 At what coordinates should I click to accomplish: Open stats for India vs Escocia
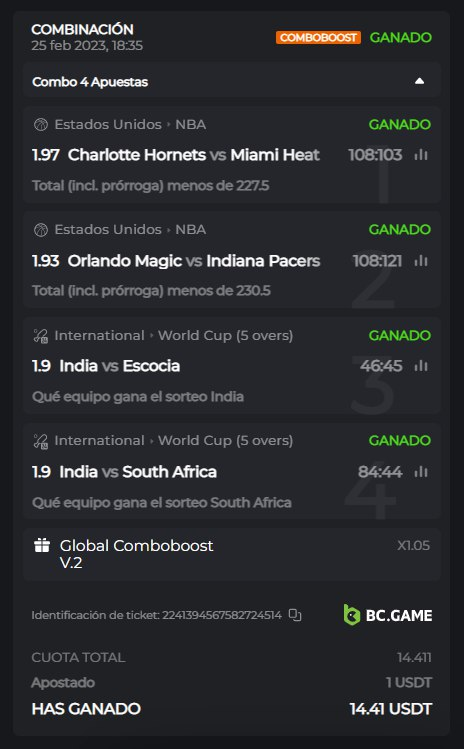pos(421,366)
